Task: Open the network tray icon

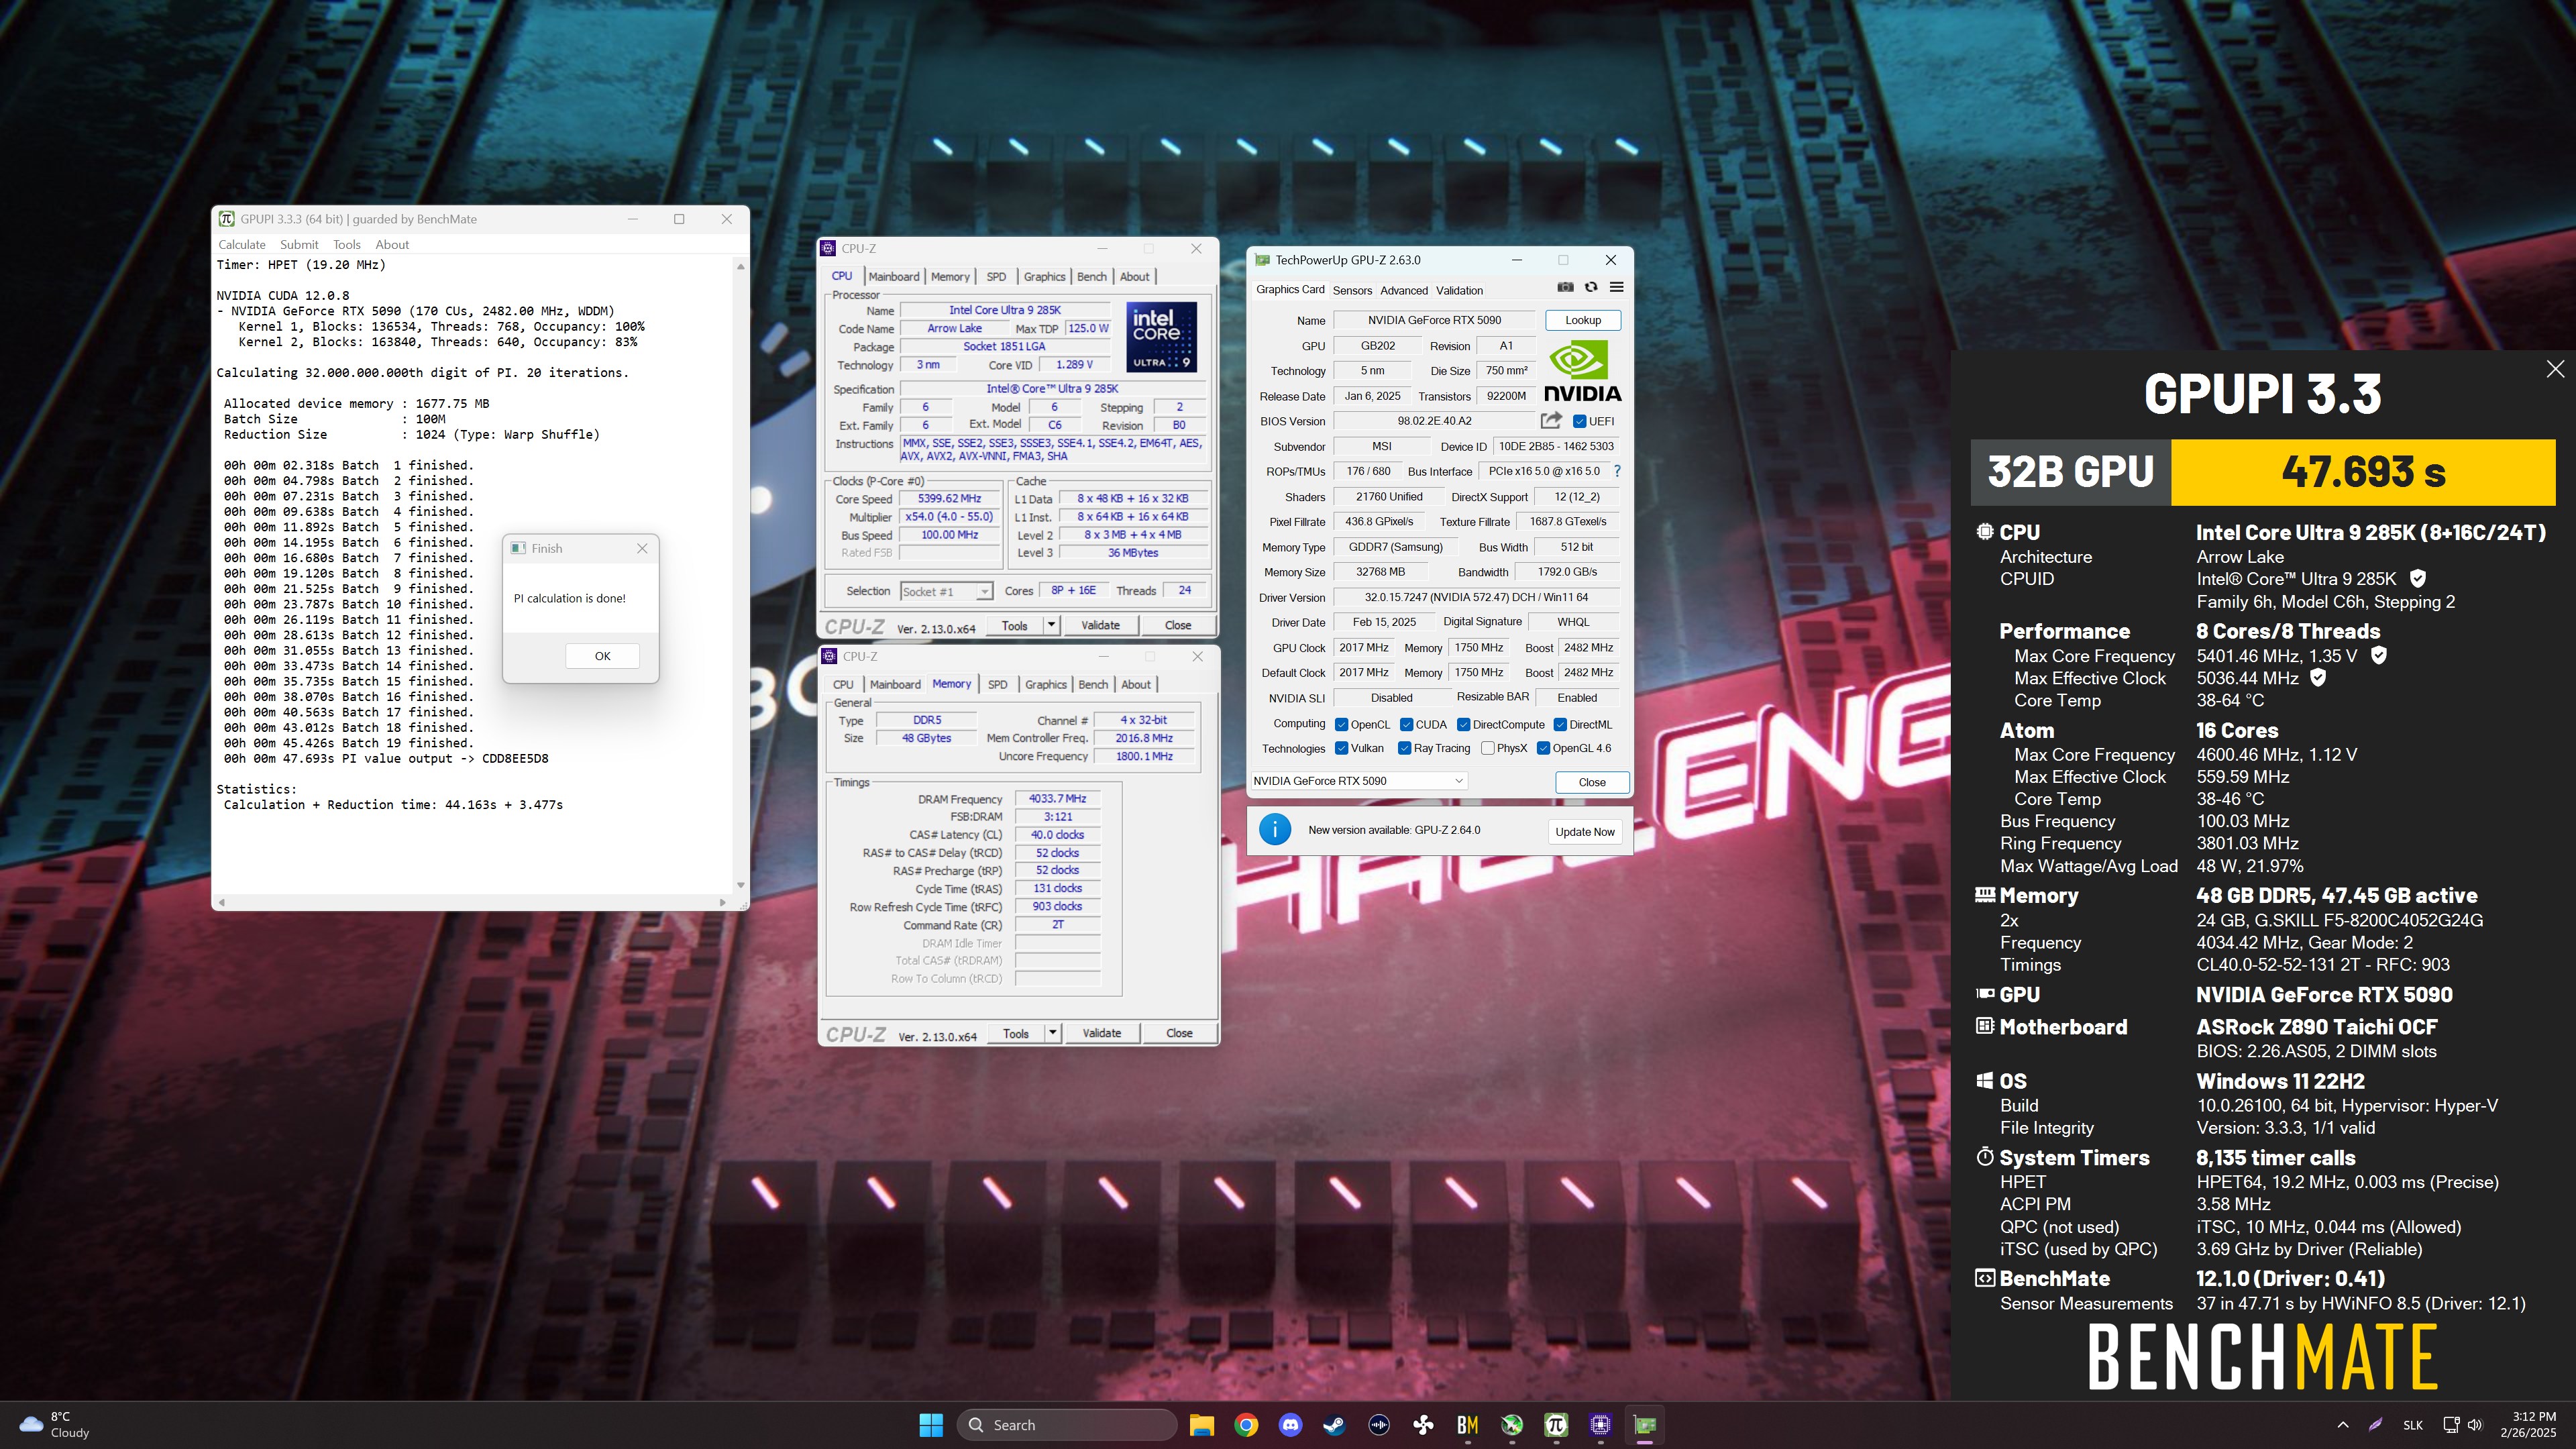Action: click(2451, 1425)
